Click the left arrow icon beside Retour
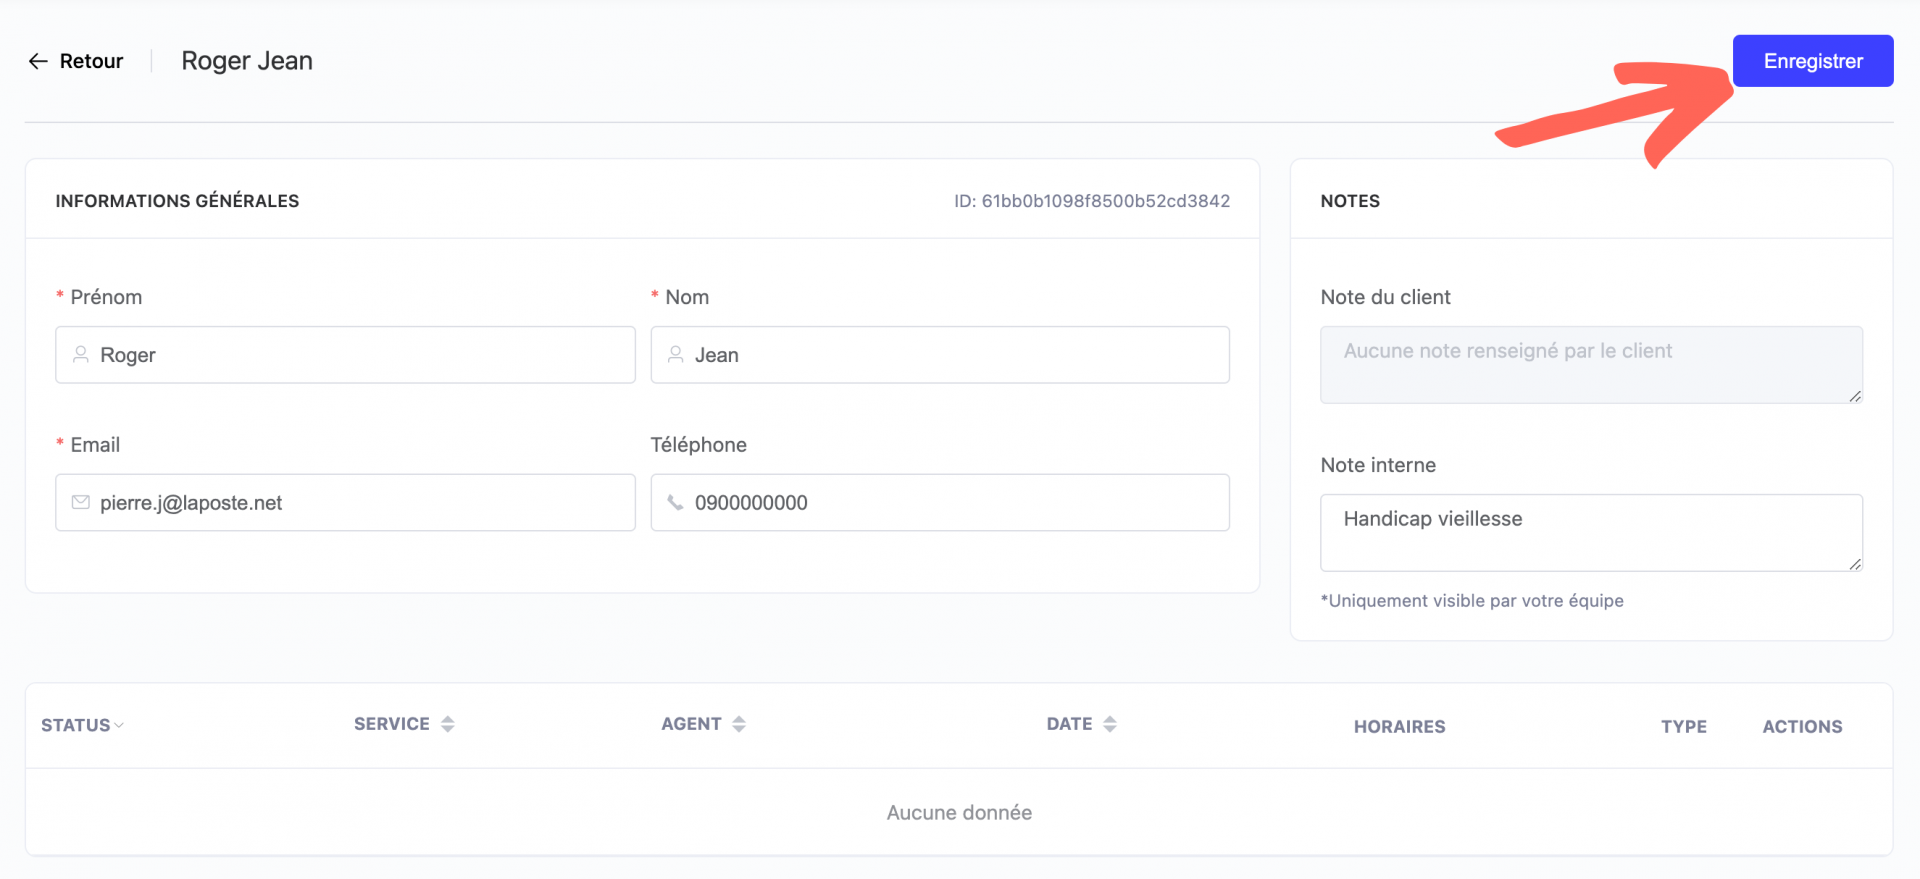The height and width of the screenshot is (879, 1920). (x=38, y=61)
